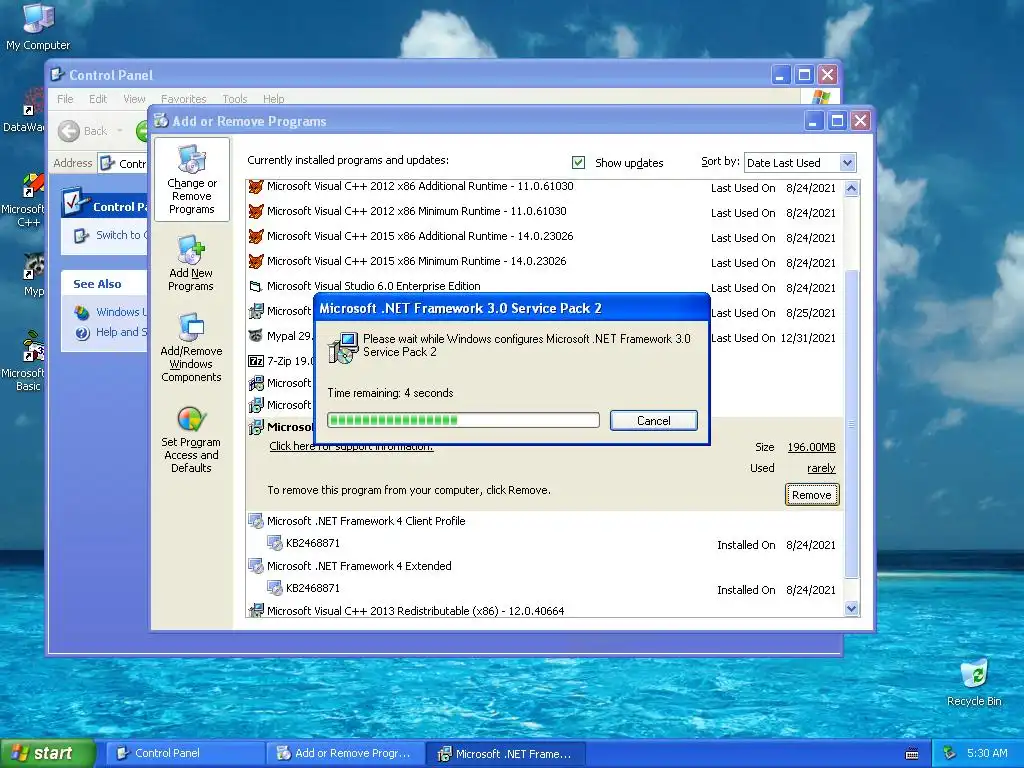Click KB2468871 icon under Client Profile
The image size is (1024, 768).
(x=275, y=543)
